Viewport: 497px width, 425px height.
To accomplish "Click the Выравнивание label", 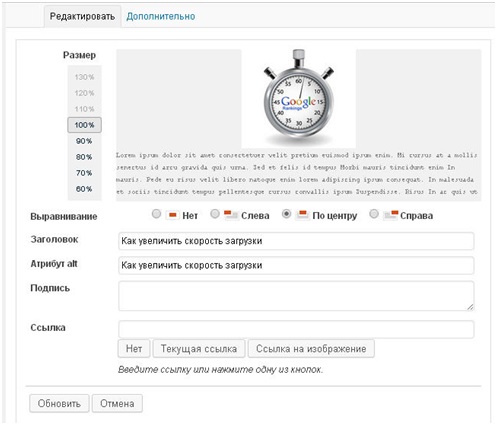I will (x=64, y=217).
